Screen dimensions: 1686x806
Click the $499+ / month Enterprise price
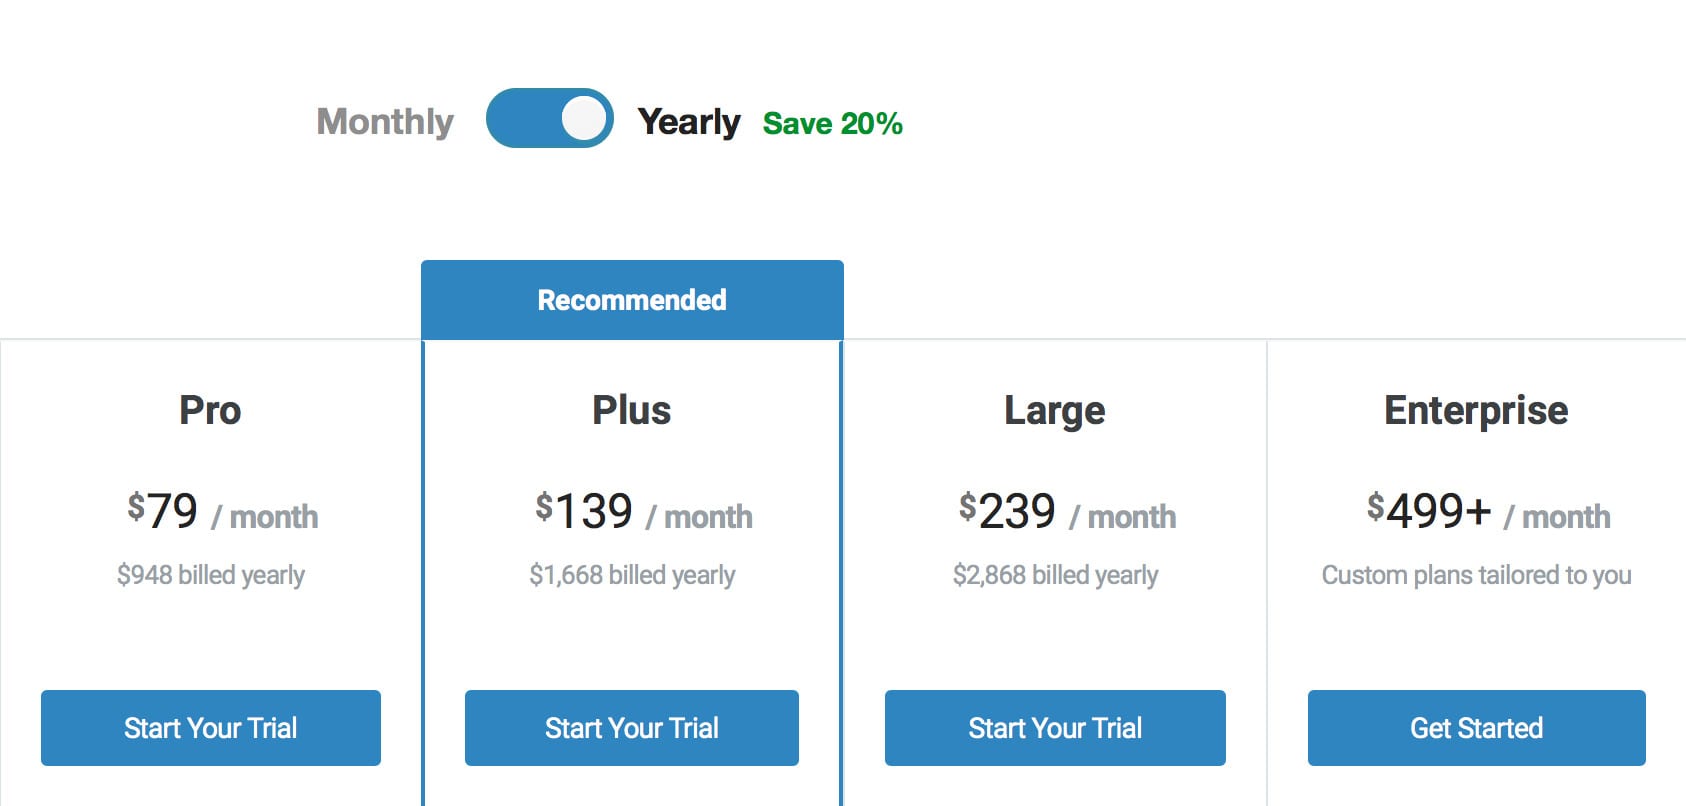1488,512
